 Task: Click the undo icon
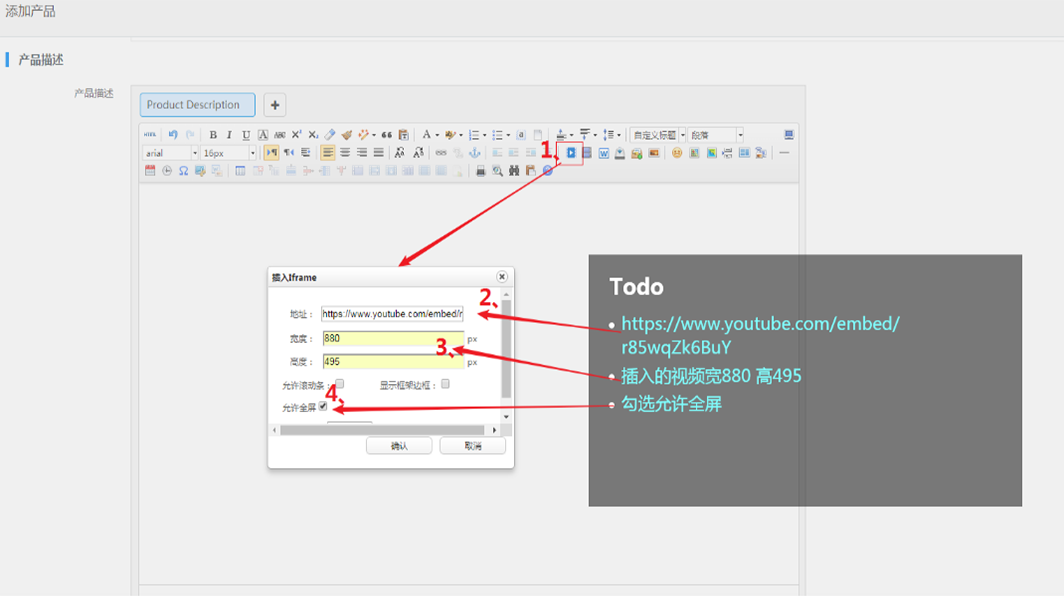173,135
